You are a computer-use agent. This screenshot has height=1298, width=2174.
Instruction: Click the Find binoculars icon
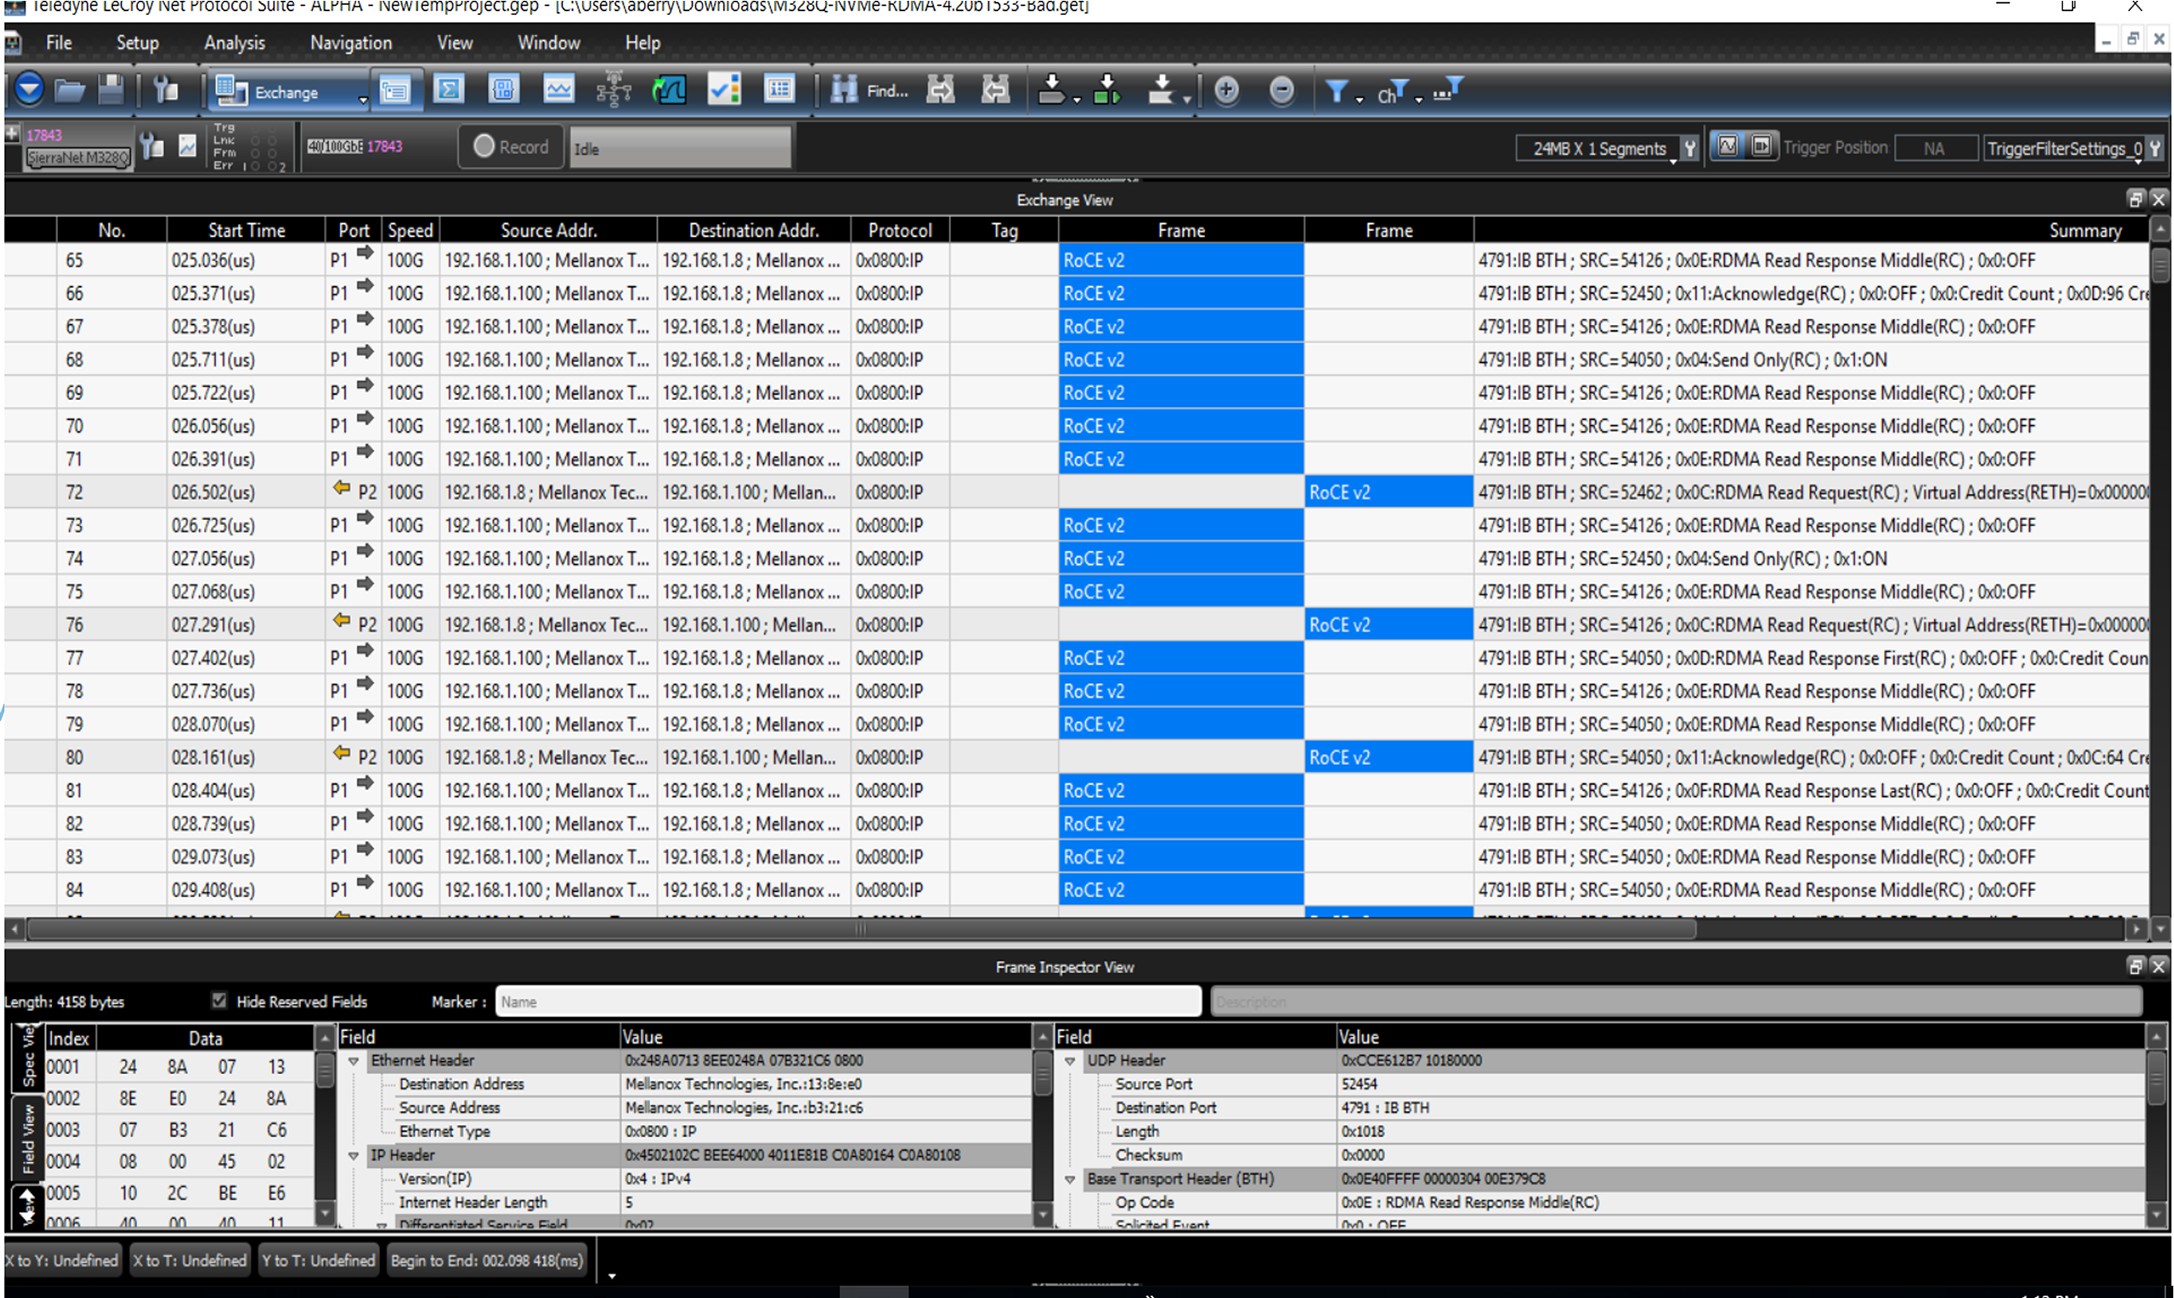[845, 91]
